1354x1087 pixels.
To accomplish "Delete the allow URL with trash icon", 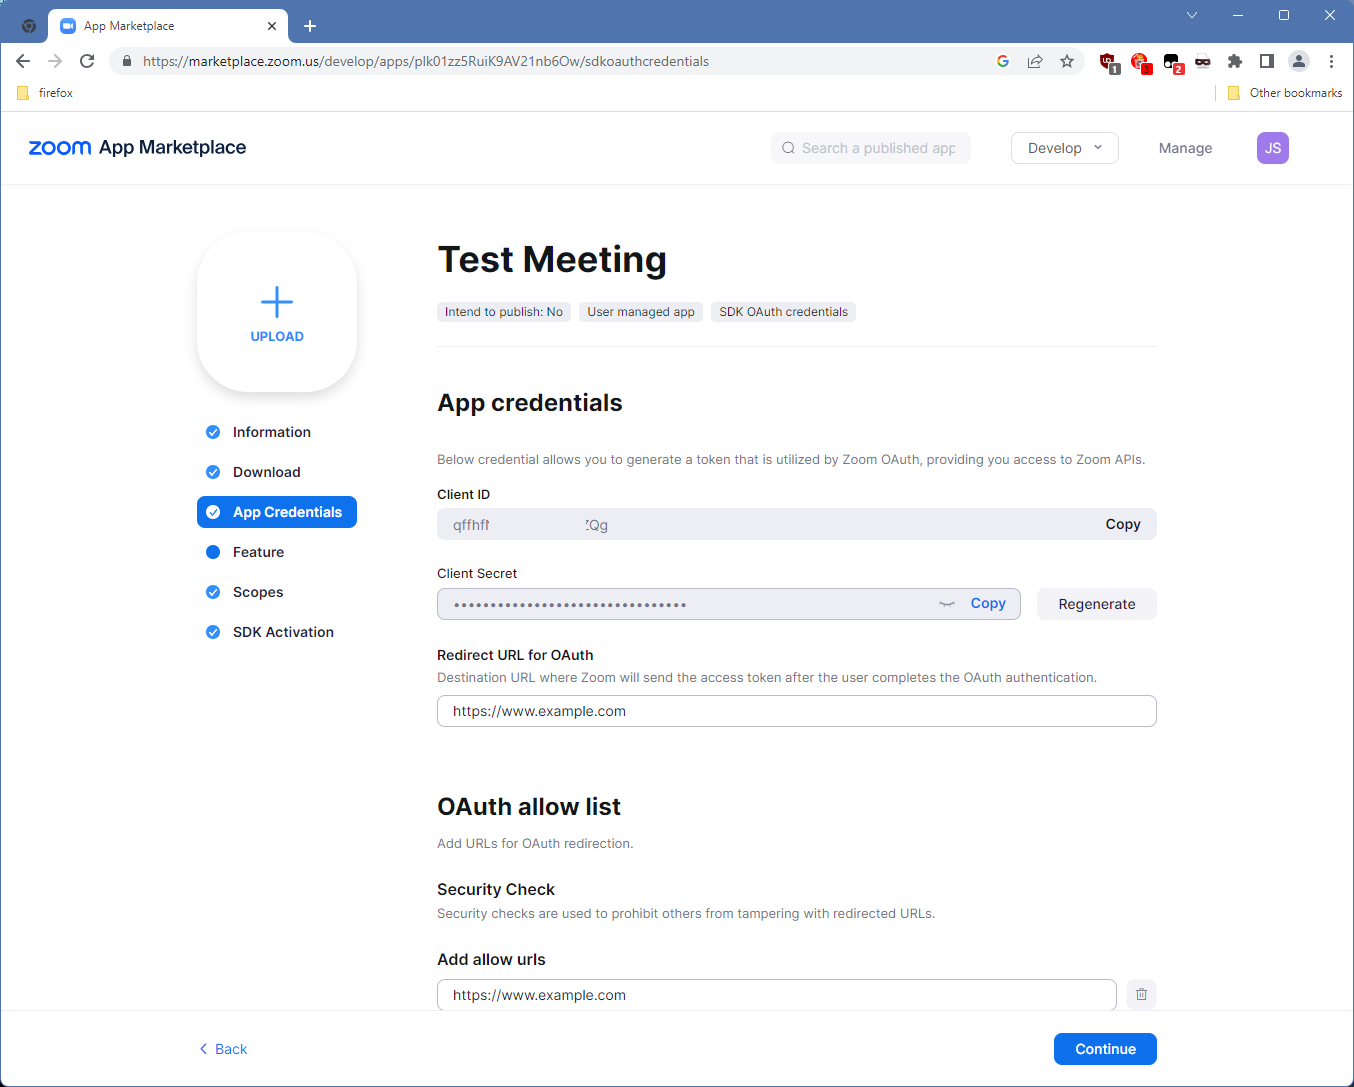I will 1141,995.
